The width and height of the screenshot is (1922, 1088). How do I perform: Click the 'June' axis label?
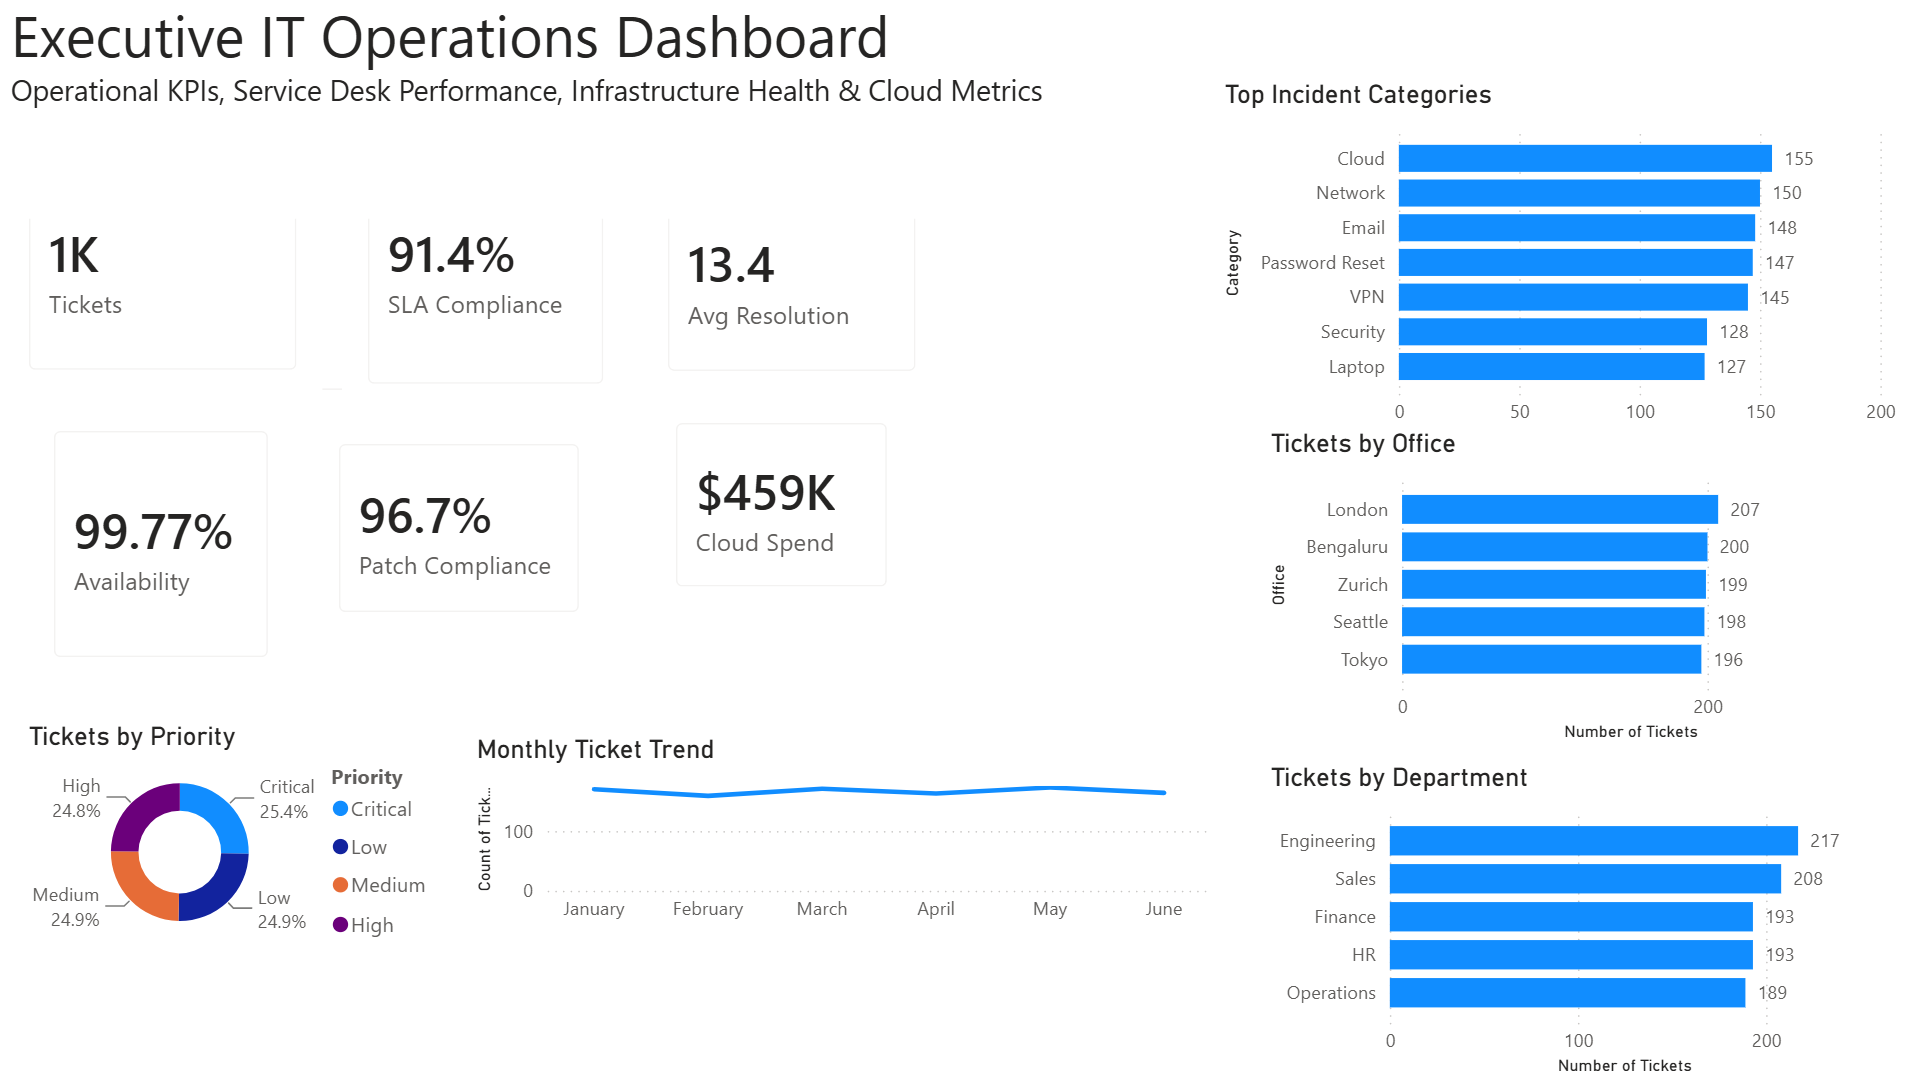[x=1164, y=909]
